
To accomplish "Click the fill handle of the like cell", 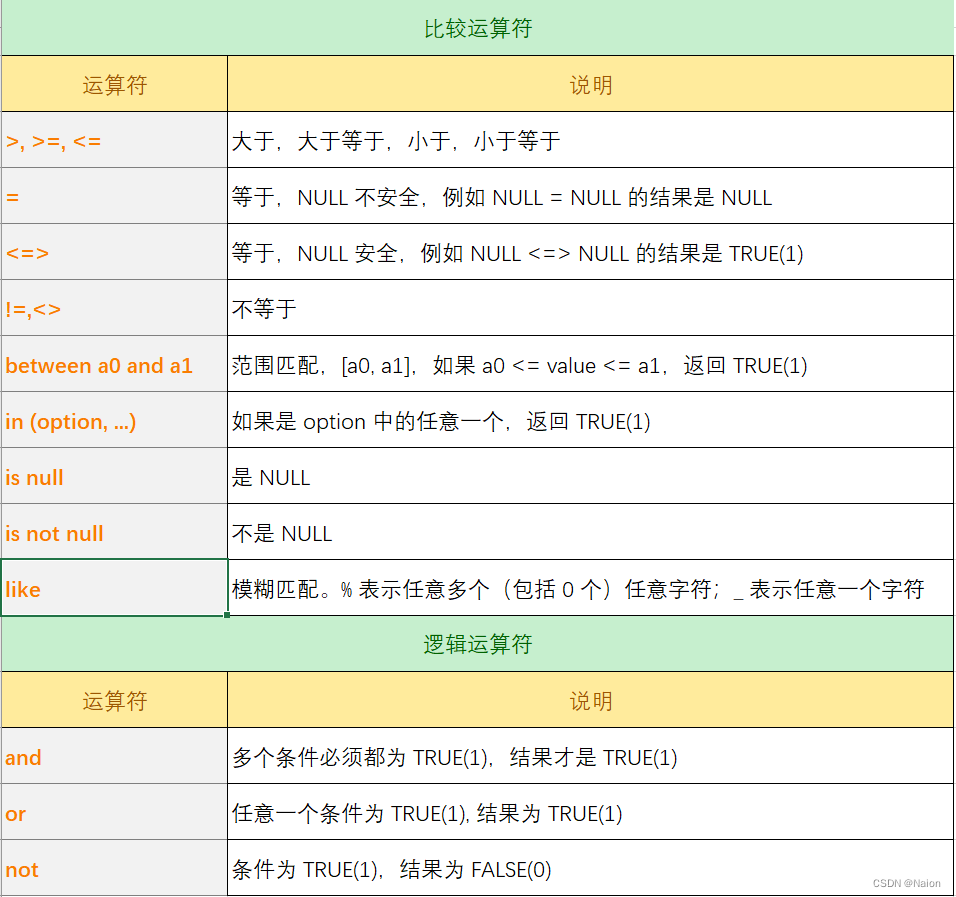I will 227,615.
